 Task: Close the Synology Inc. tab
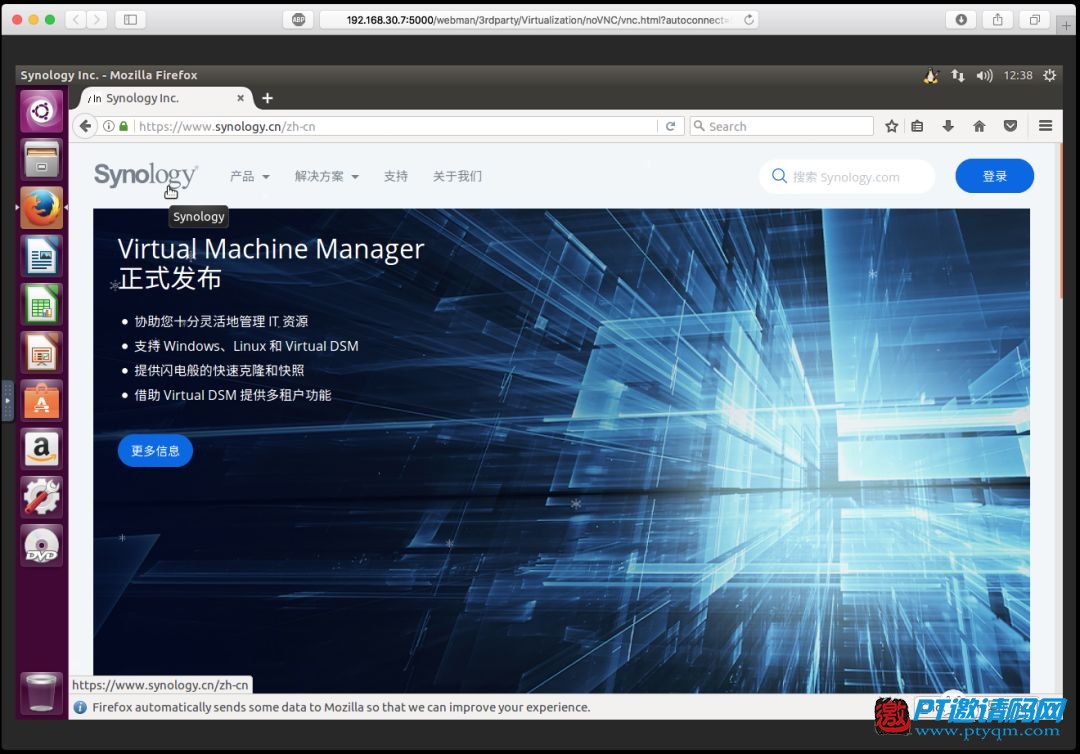[x=240, y=98]
